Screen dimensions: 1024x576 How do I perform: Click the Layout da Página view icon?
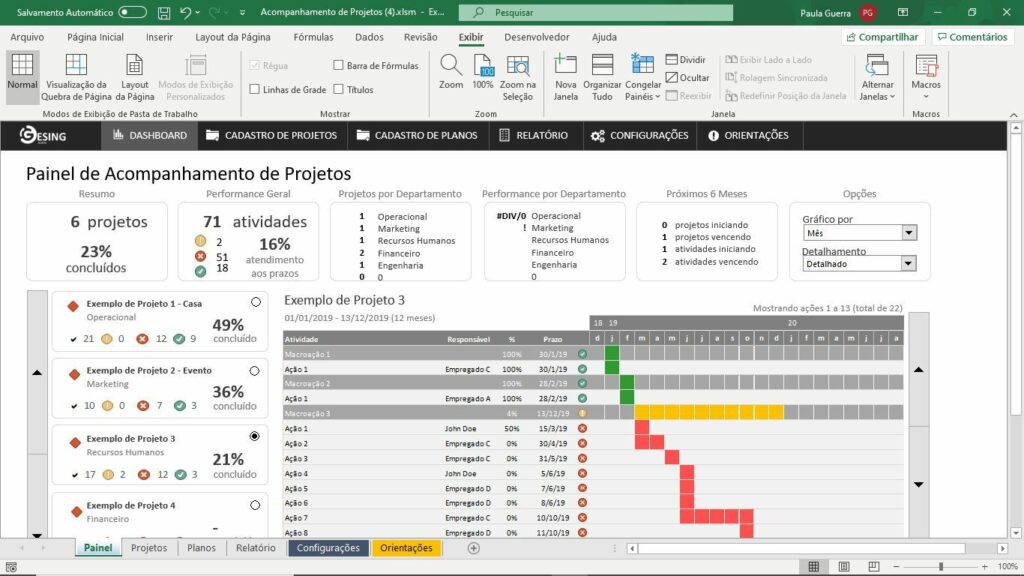click(134, 66)
